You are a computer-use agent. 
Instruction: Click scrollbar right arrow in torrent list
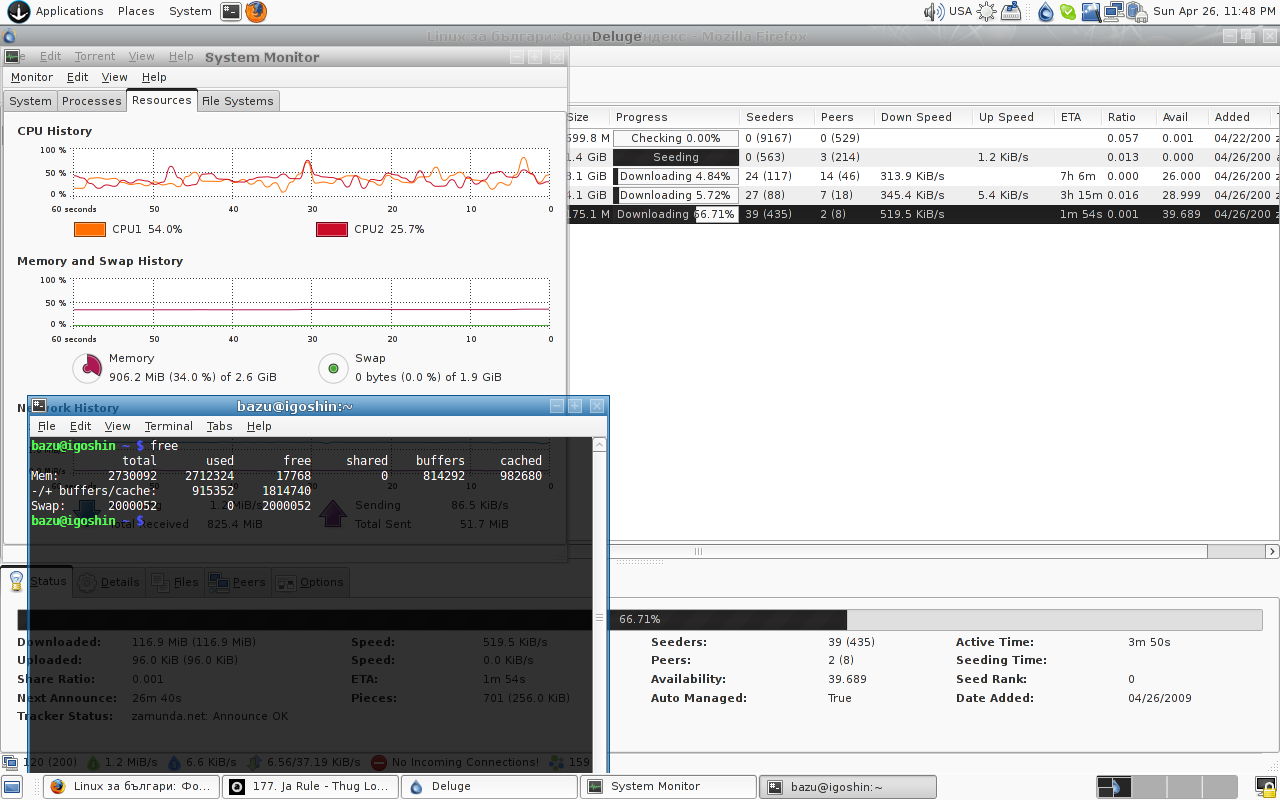click(x=1272, y=551)
